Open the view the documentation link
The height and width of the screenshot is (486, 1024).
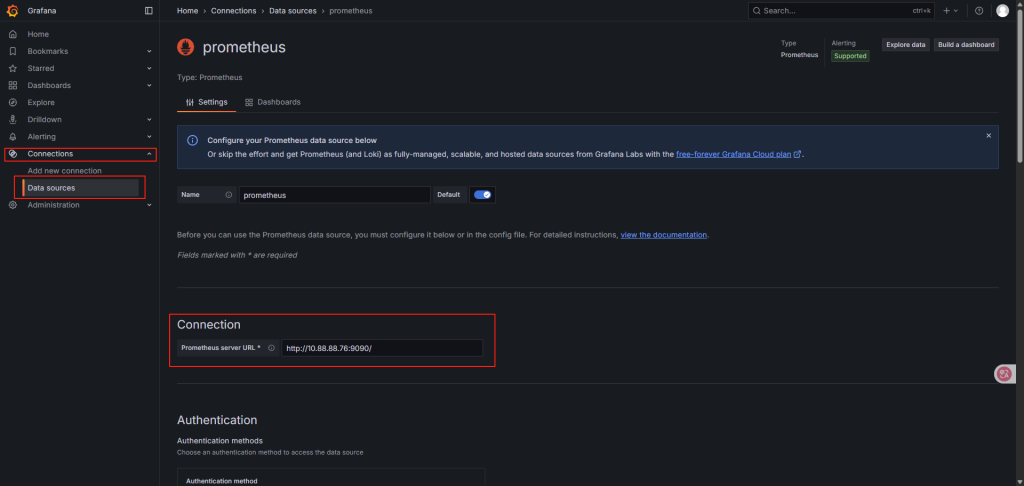664,234
